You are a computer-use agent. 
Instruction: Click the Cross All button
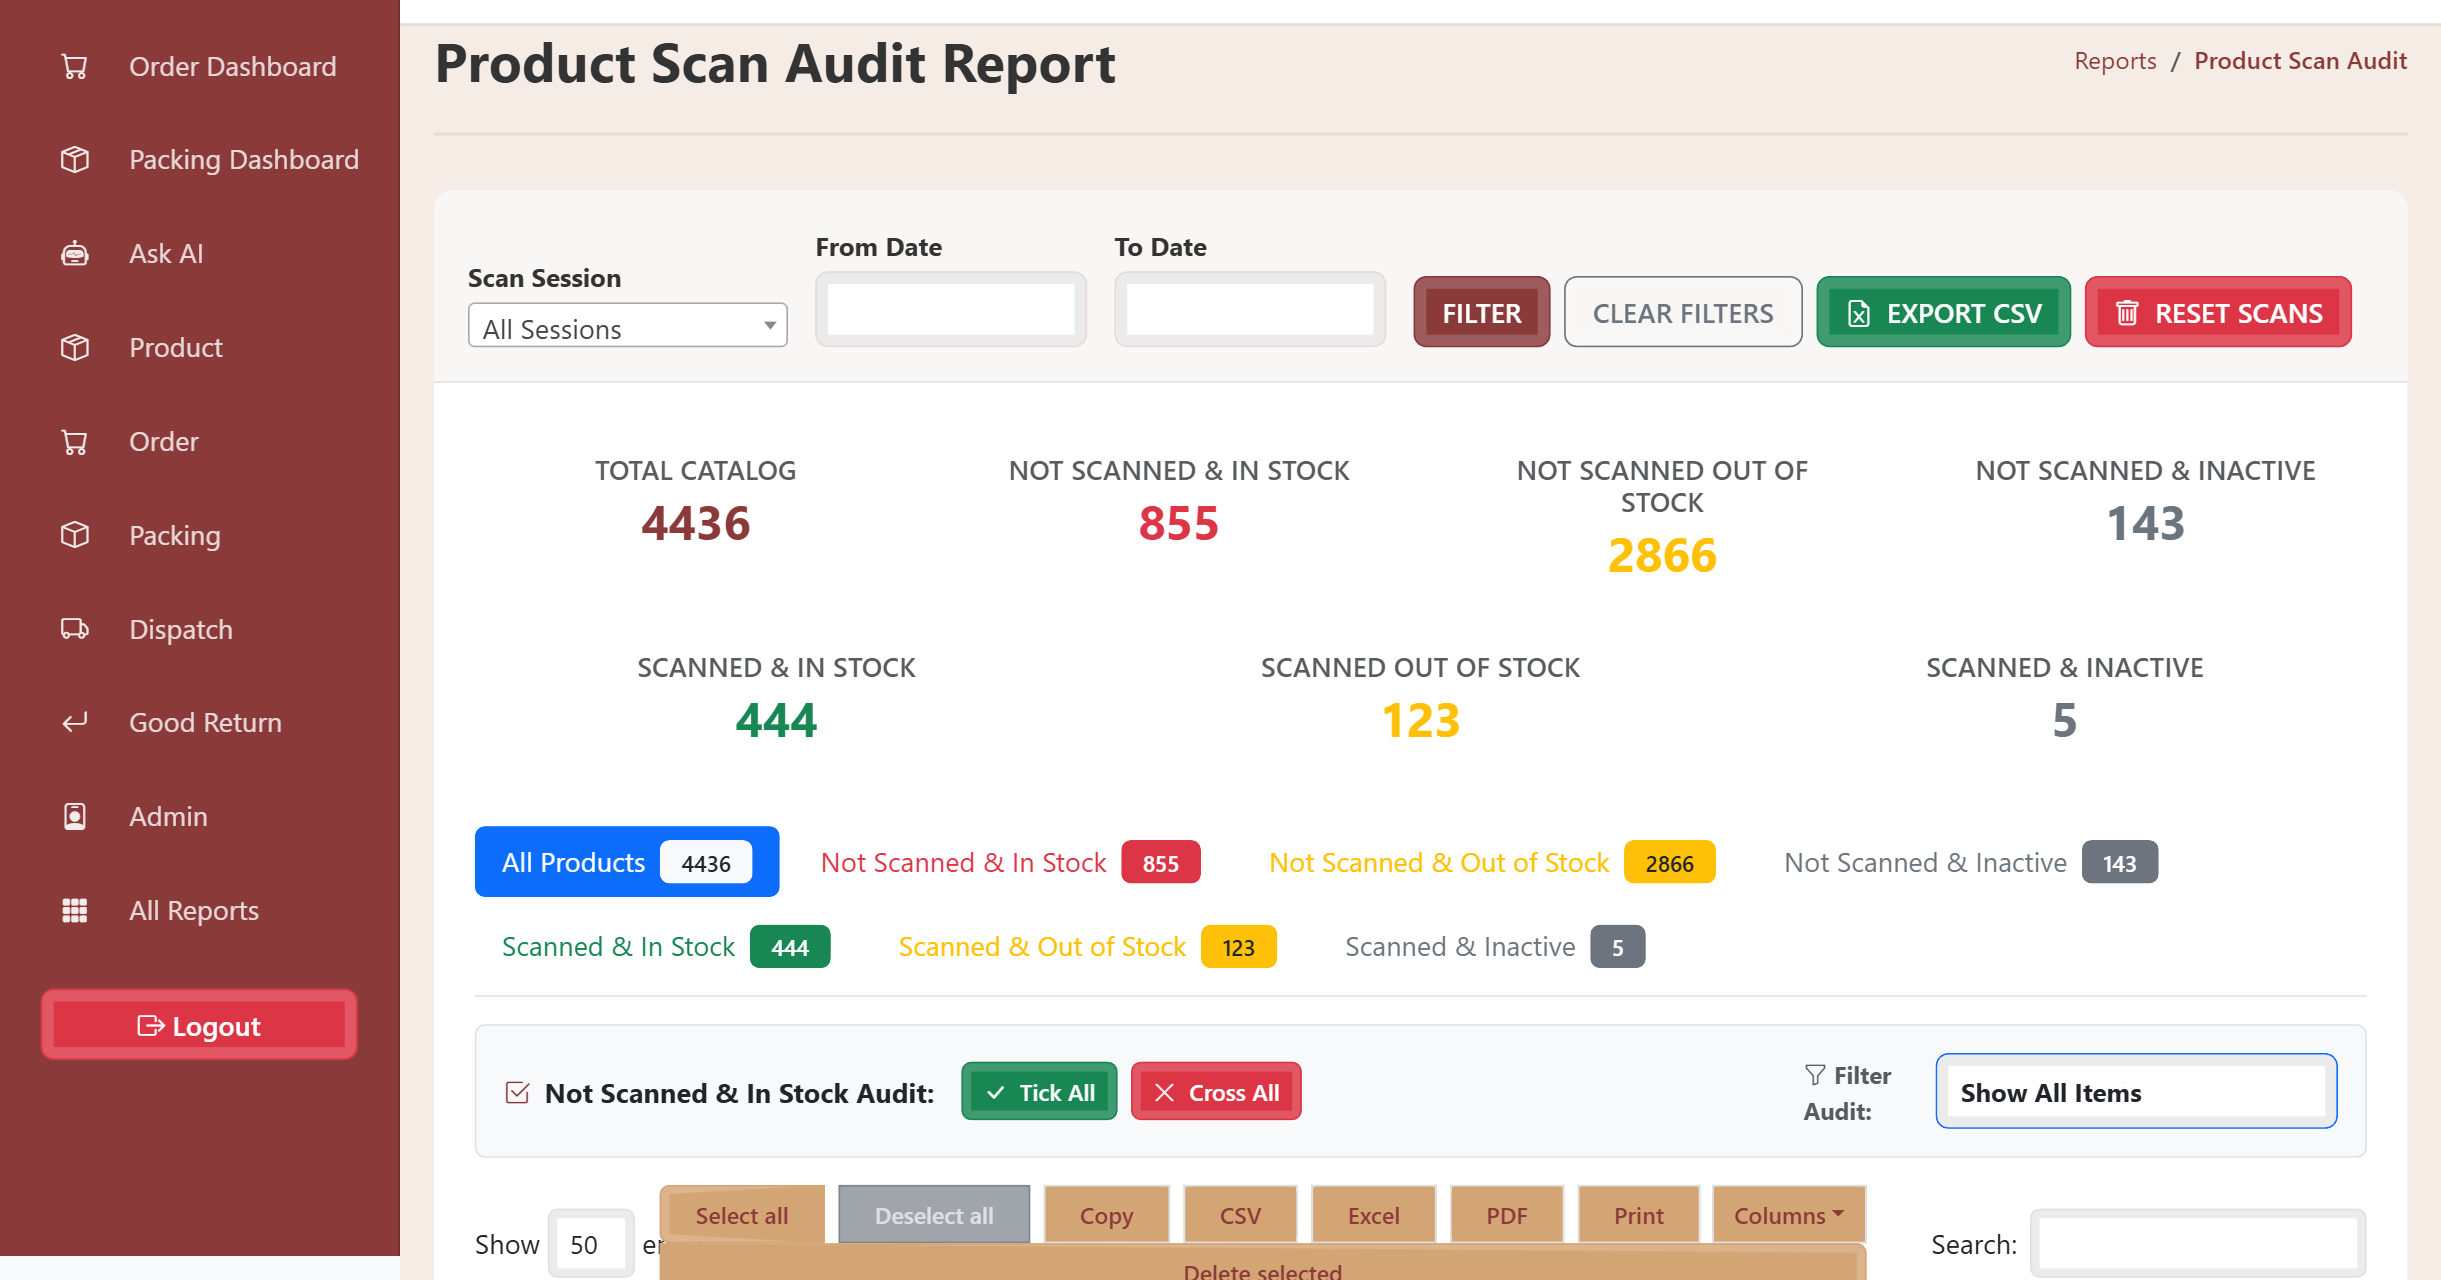[1216, 1092]
